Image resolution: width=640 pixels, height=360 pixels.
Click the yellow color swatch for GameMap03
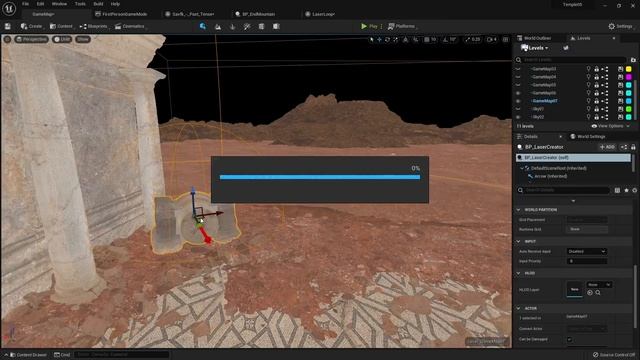pos(629,69)
